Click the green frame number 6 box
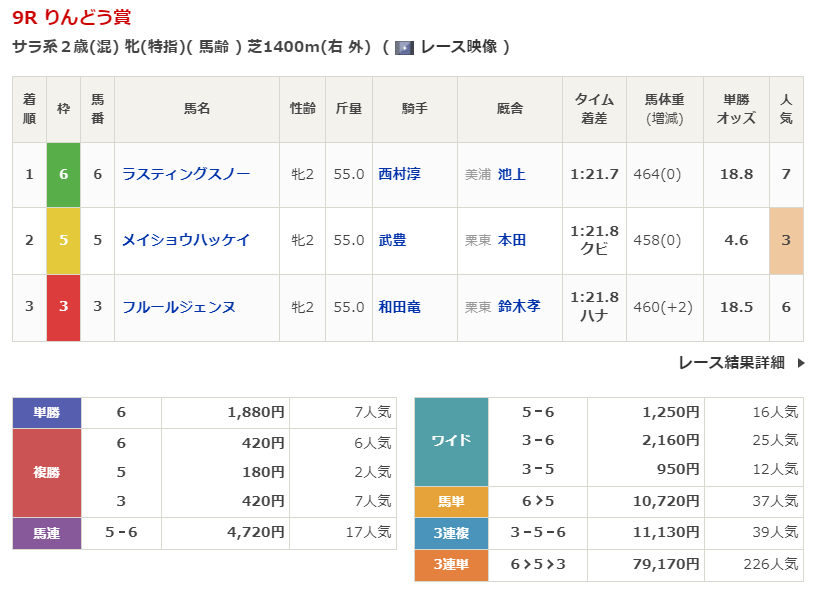818x591 pixels. point(64,174)
